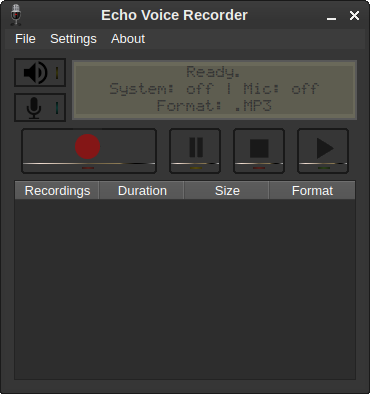370x394 pixels.
Task: Open the About menu
Action: 128,39
